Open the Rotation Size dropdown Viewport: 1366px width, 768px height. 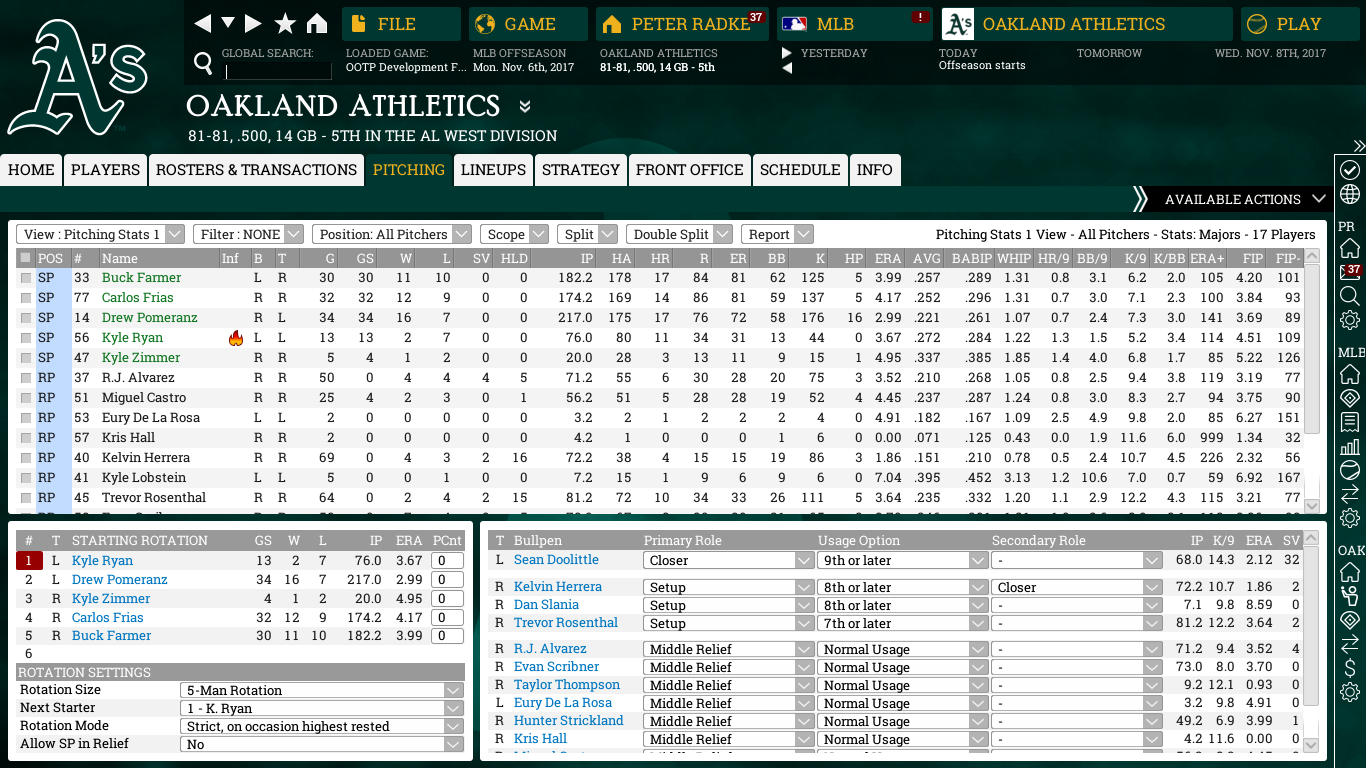click(x=322, y=690)
